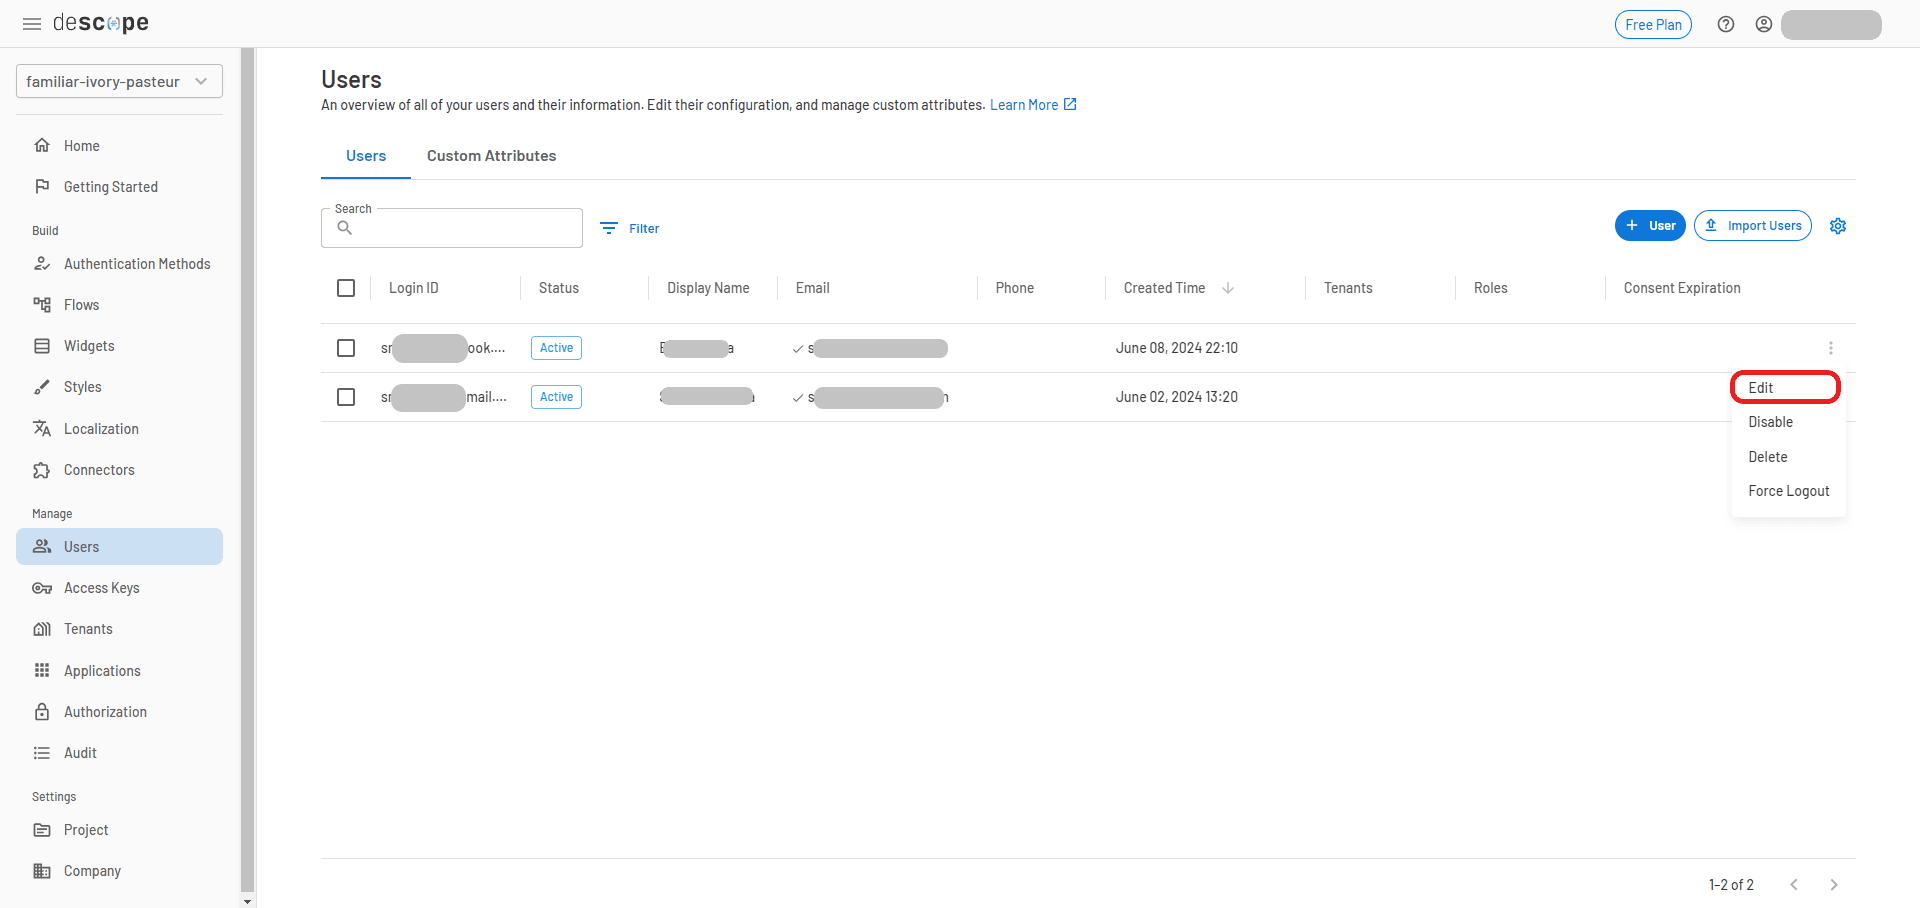The height and width of the screenshot is (908, 1920).
Task: Open the Authentication Methods section
Action: [136, 263]
